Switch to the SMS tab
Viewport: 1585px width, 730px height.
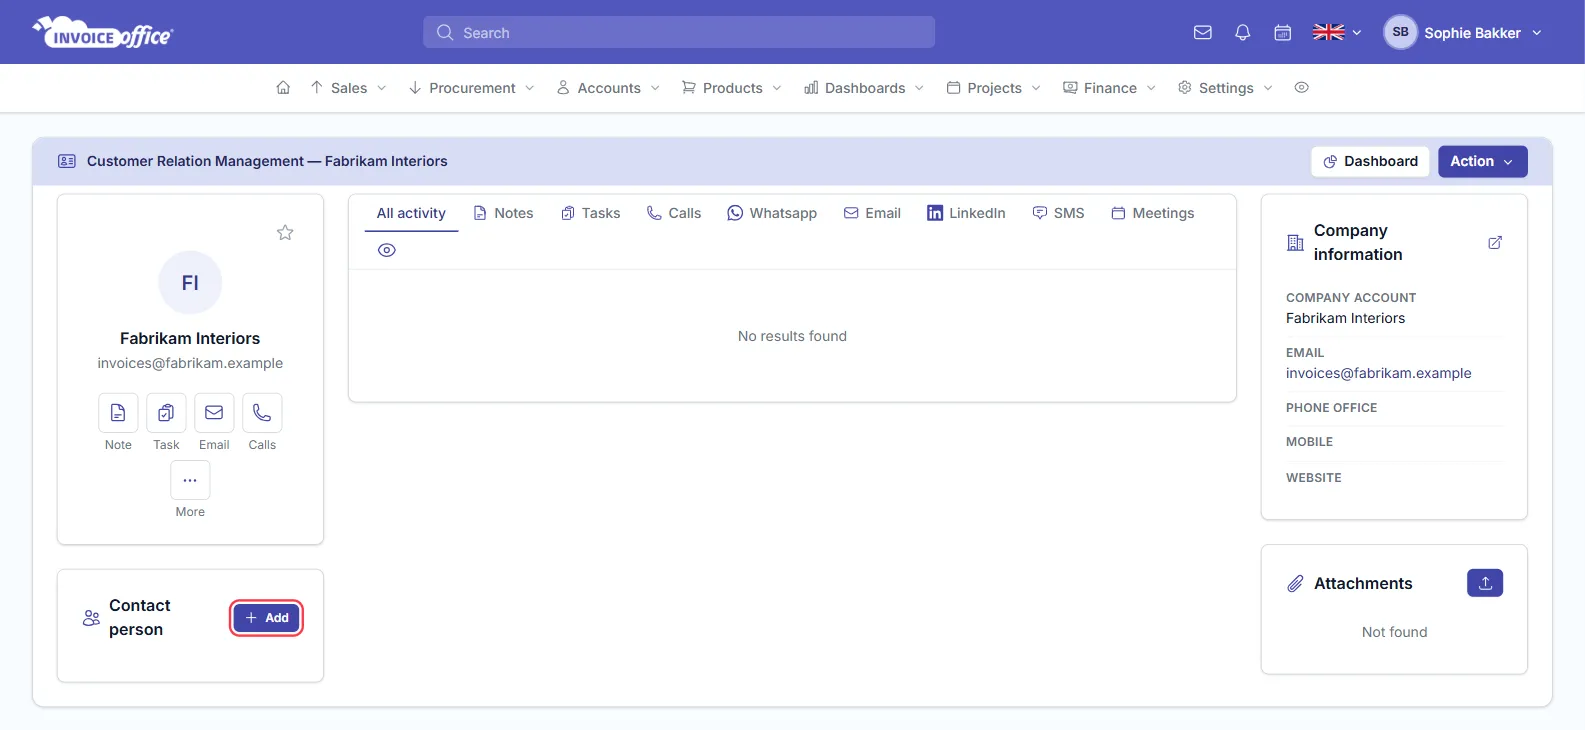[x=1058, y=213]
